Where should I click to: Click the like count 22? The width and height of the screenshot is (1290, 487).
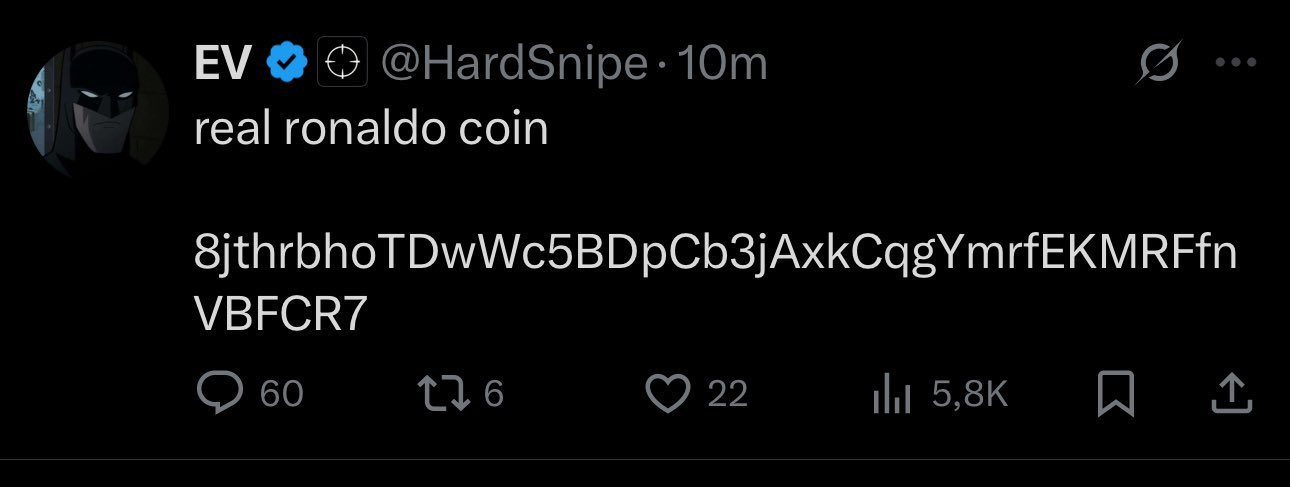[x=728, y=394]
